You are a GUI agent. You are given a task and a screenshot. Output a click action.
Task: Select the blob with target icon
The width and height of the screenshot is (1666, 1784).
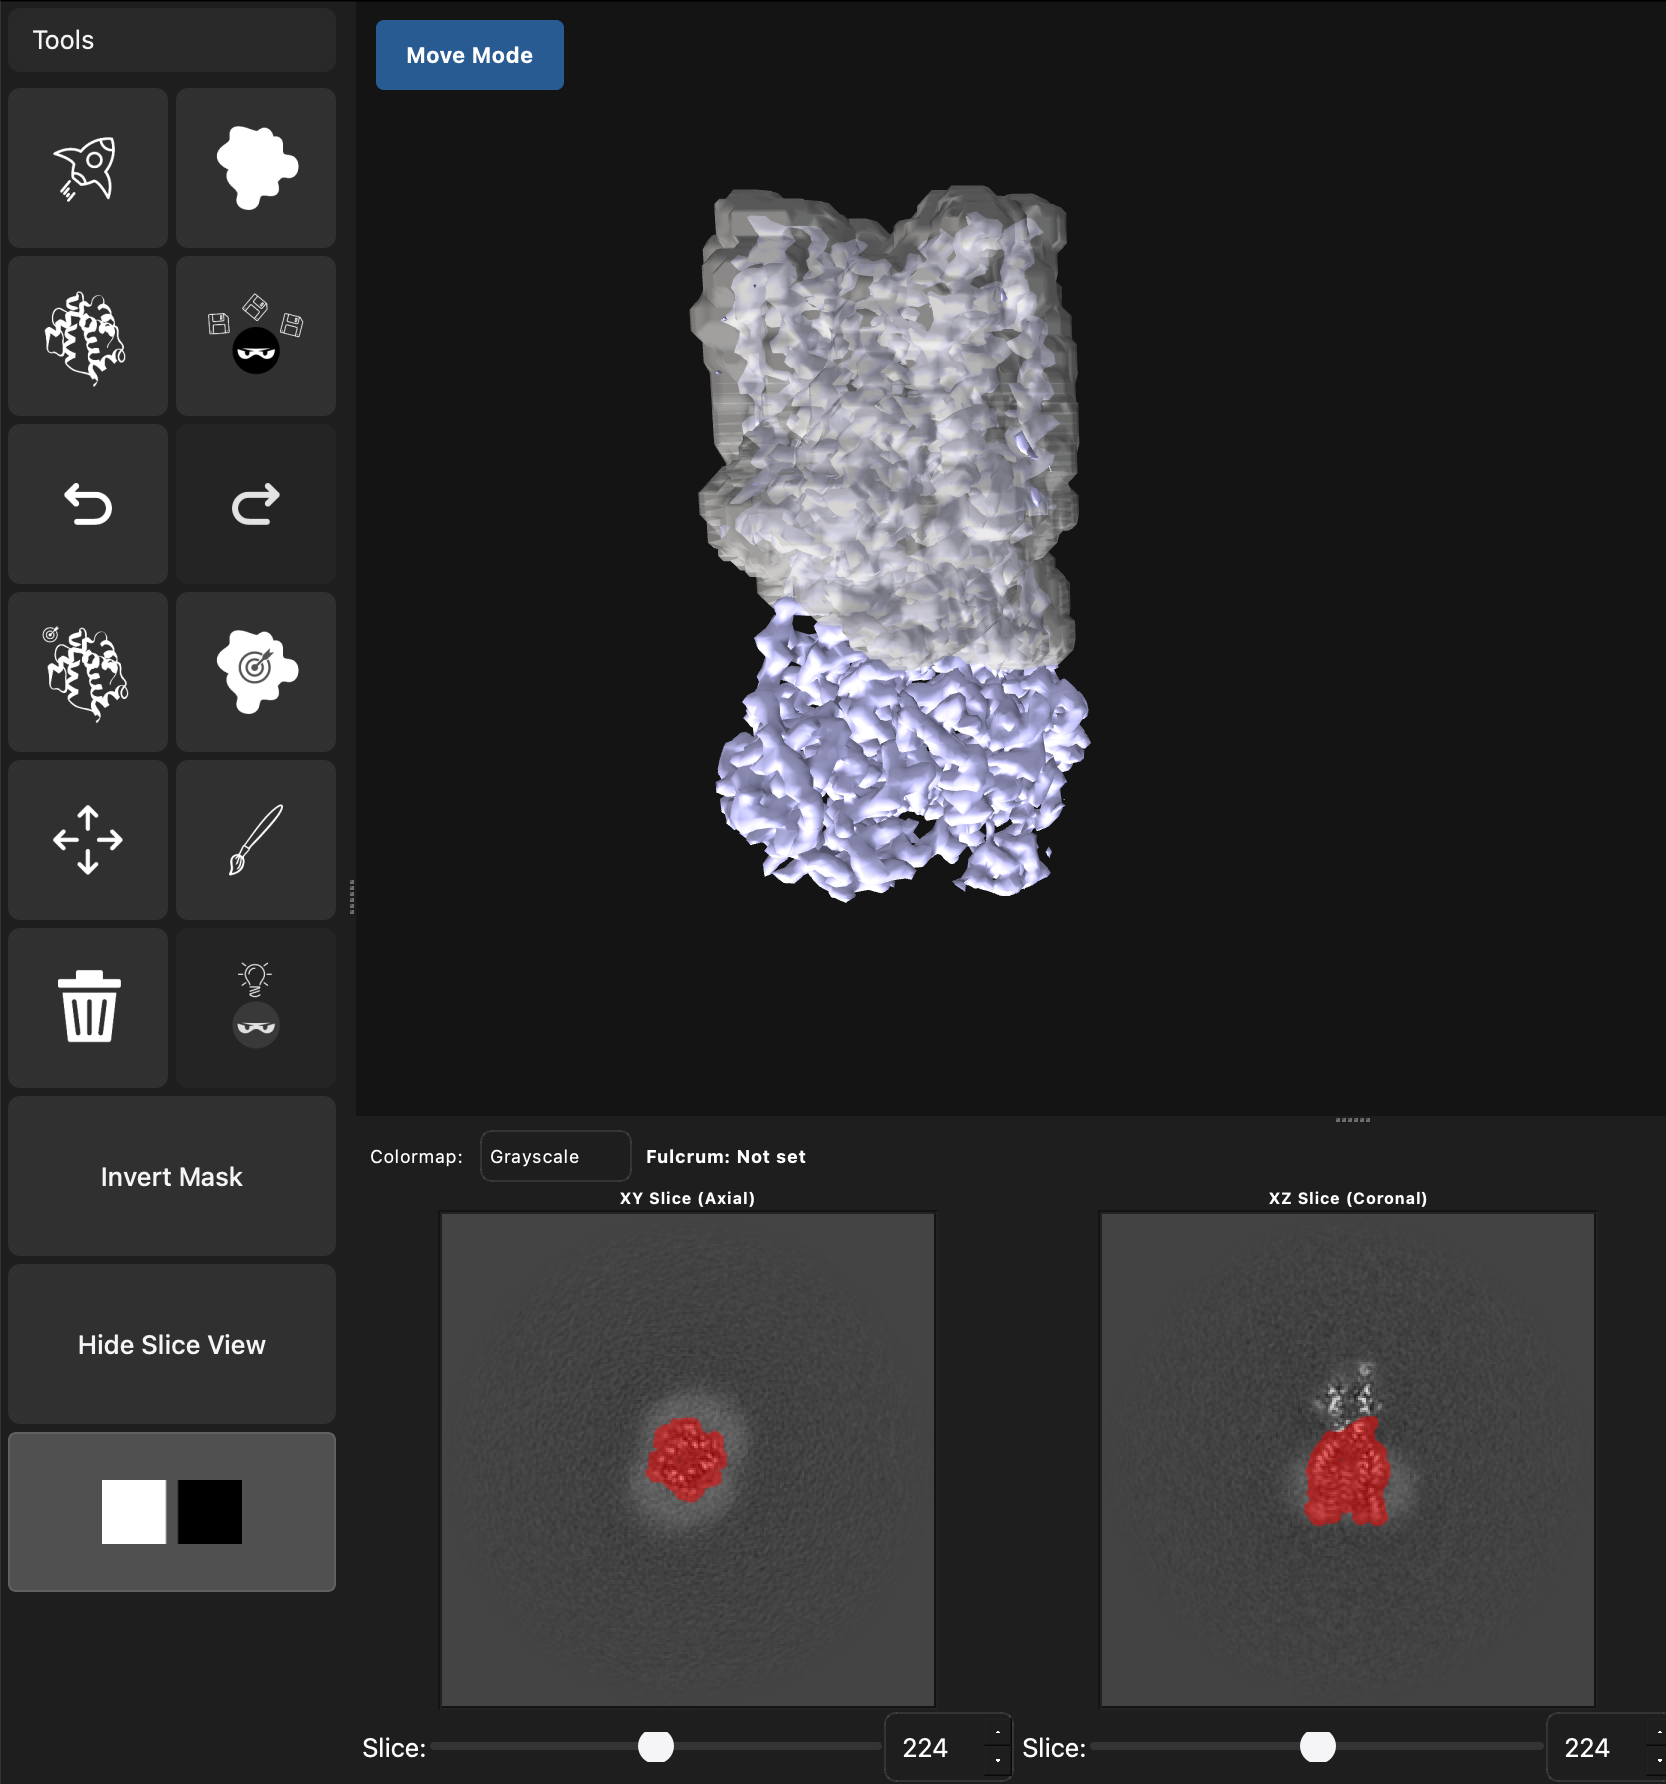[x=256, y=672]
